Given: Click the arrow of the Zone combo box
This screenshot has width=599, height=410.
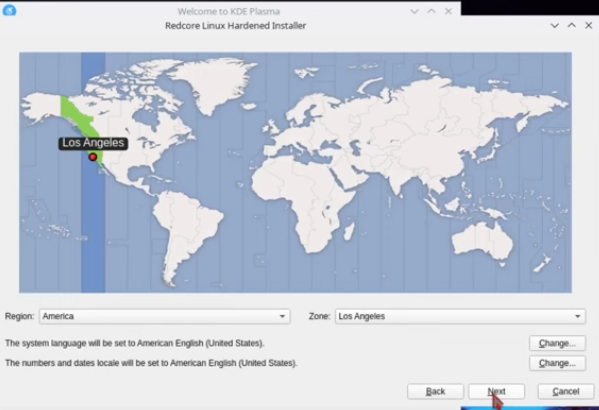Looking at the screenshot, I should (578, 316).
